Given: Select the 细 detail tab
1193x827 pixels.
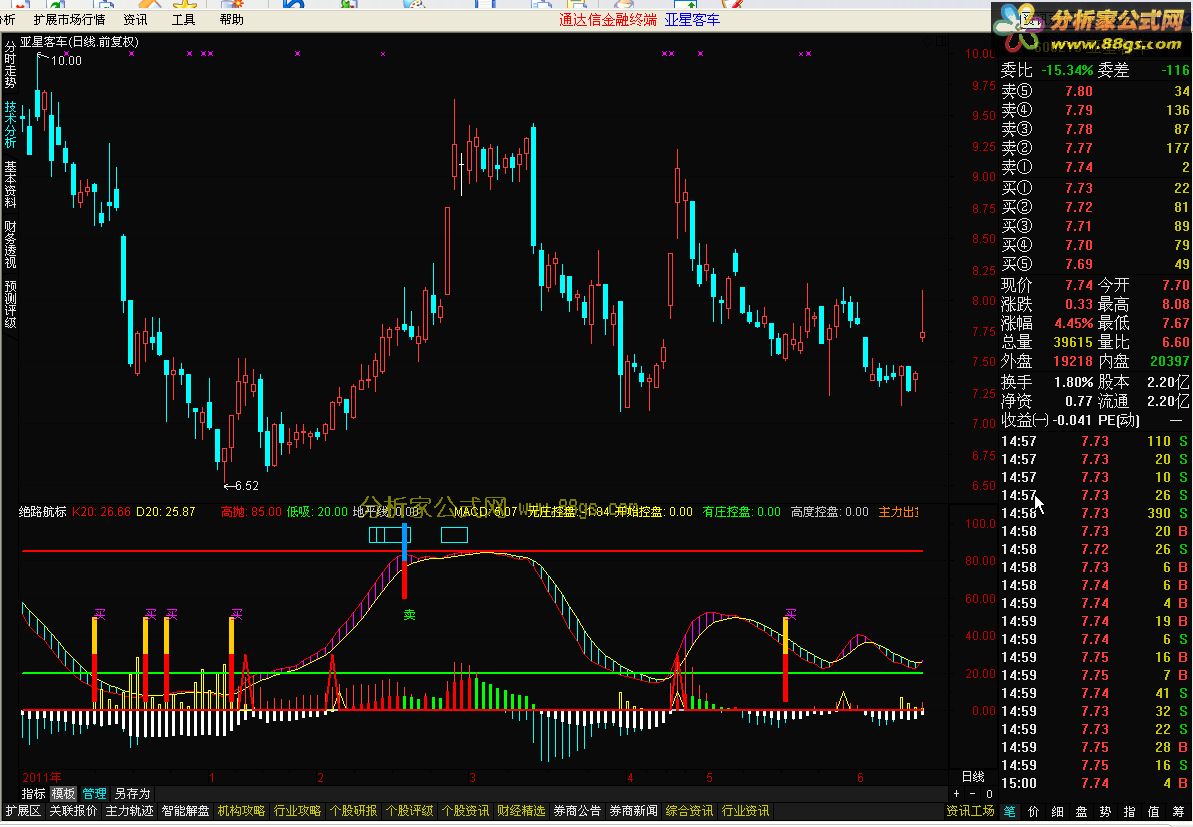Looking at the screenshot, I should point(1057,811).
